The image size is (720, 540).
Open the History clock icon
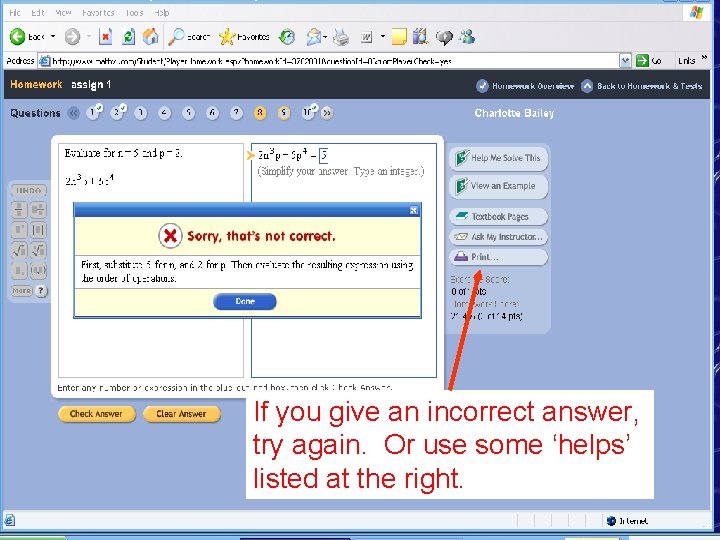coord(287,36)
